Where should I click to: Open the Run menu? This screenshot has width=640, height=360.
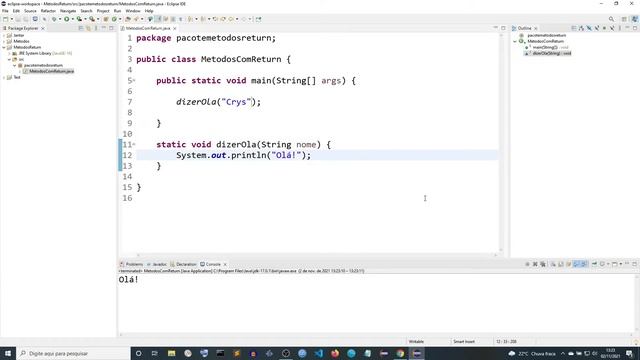118,11
